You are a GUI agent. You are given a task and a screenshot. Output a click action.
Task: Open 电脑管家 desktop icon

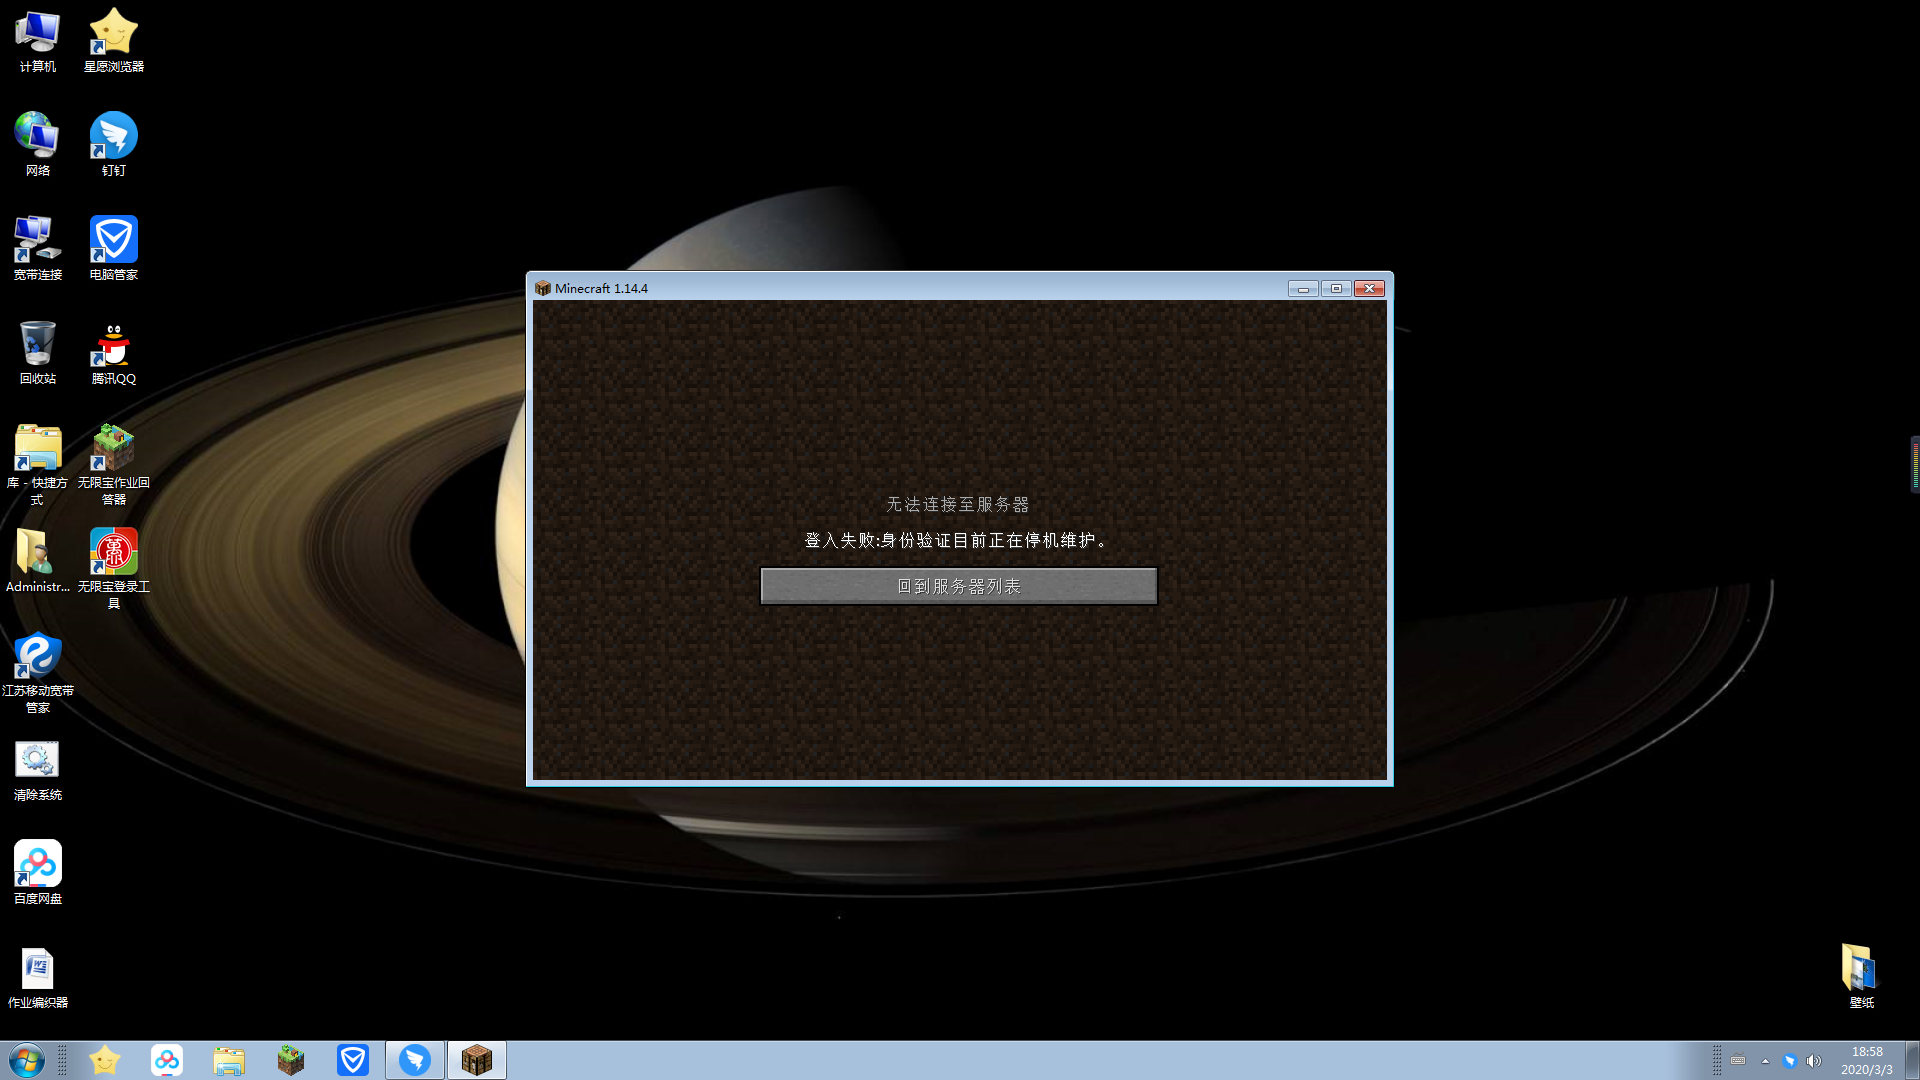(113, 241)
